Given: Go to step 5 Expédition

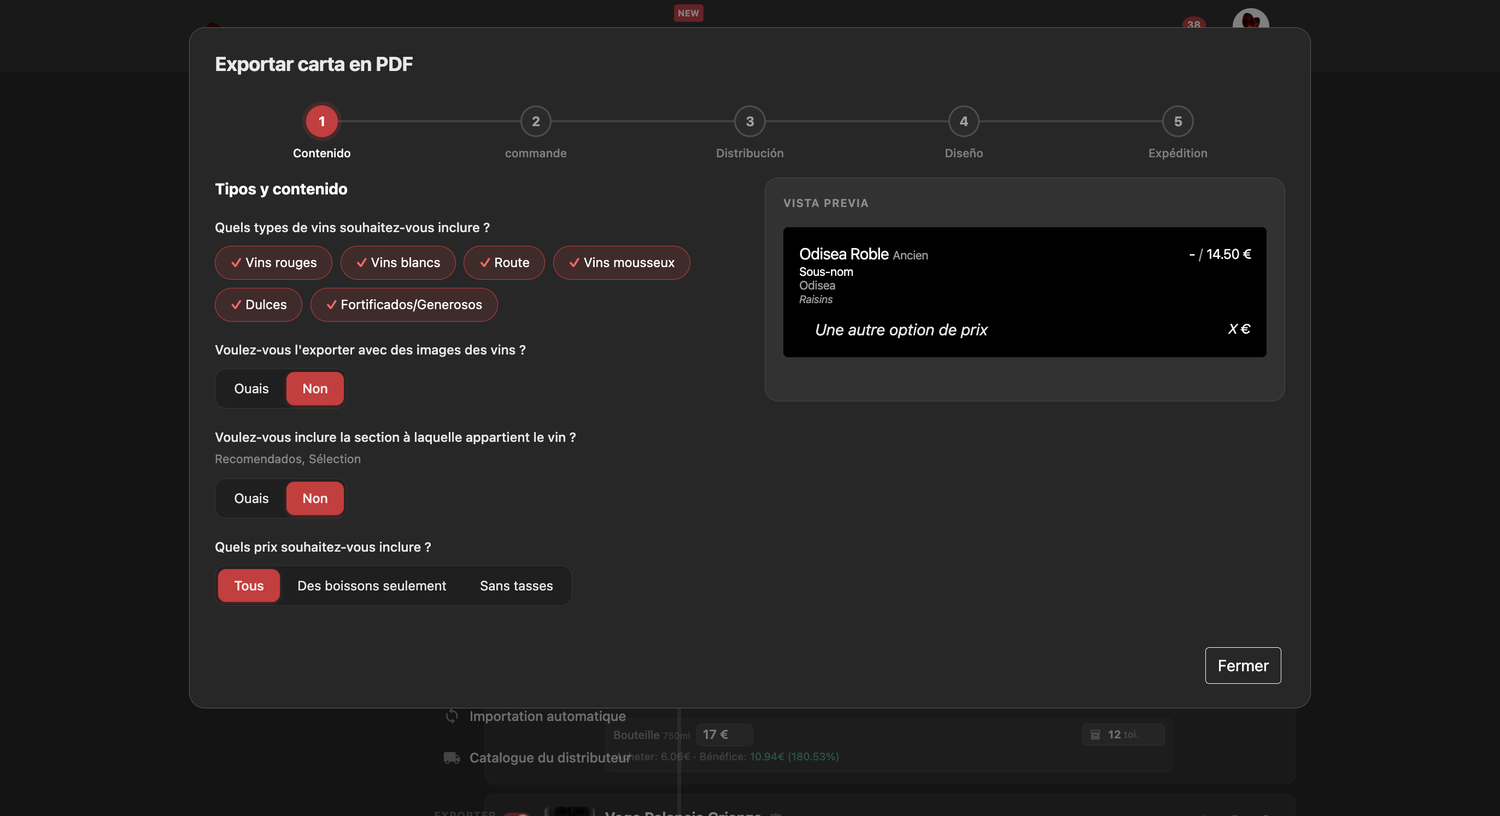Looking at the screenshot, I should (1178, 122).
